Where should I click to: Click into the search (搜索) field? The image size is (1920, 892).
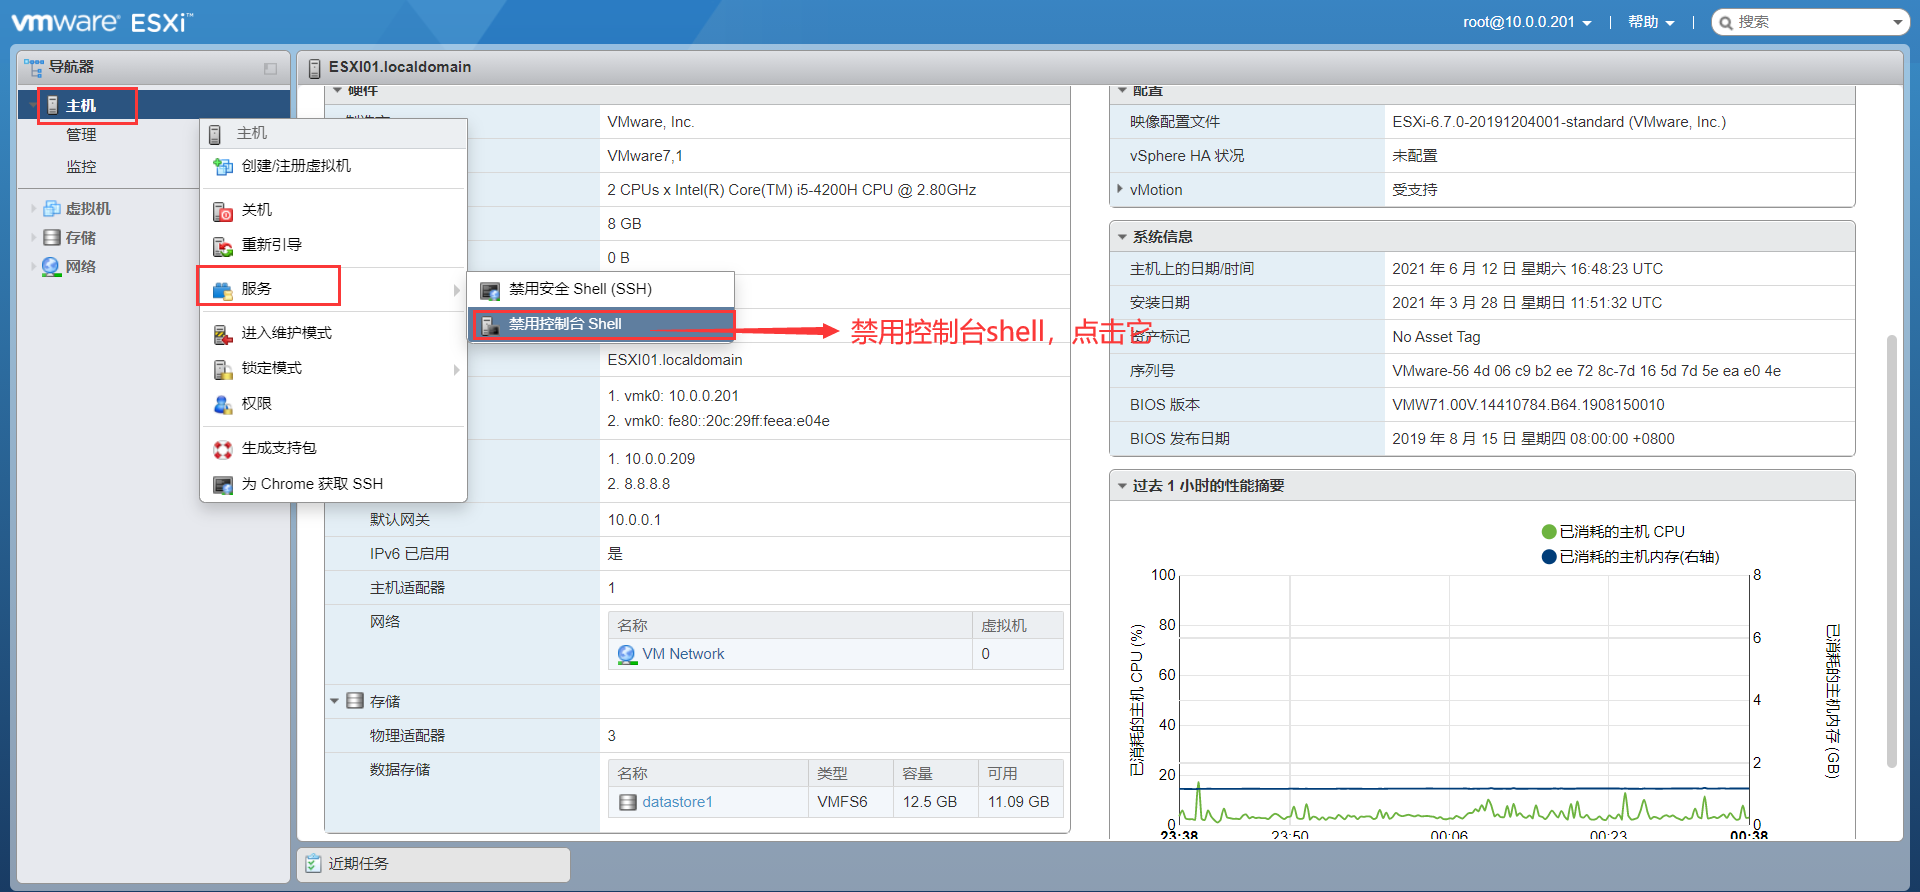(1810, 22)
